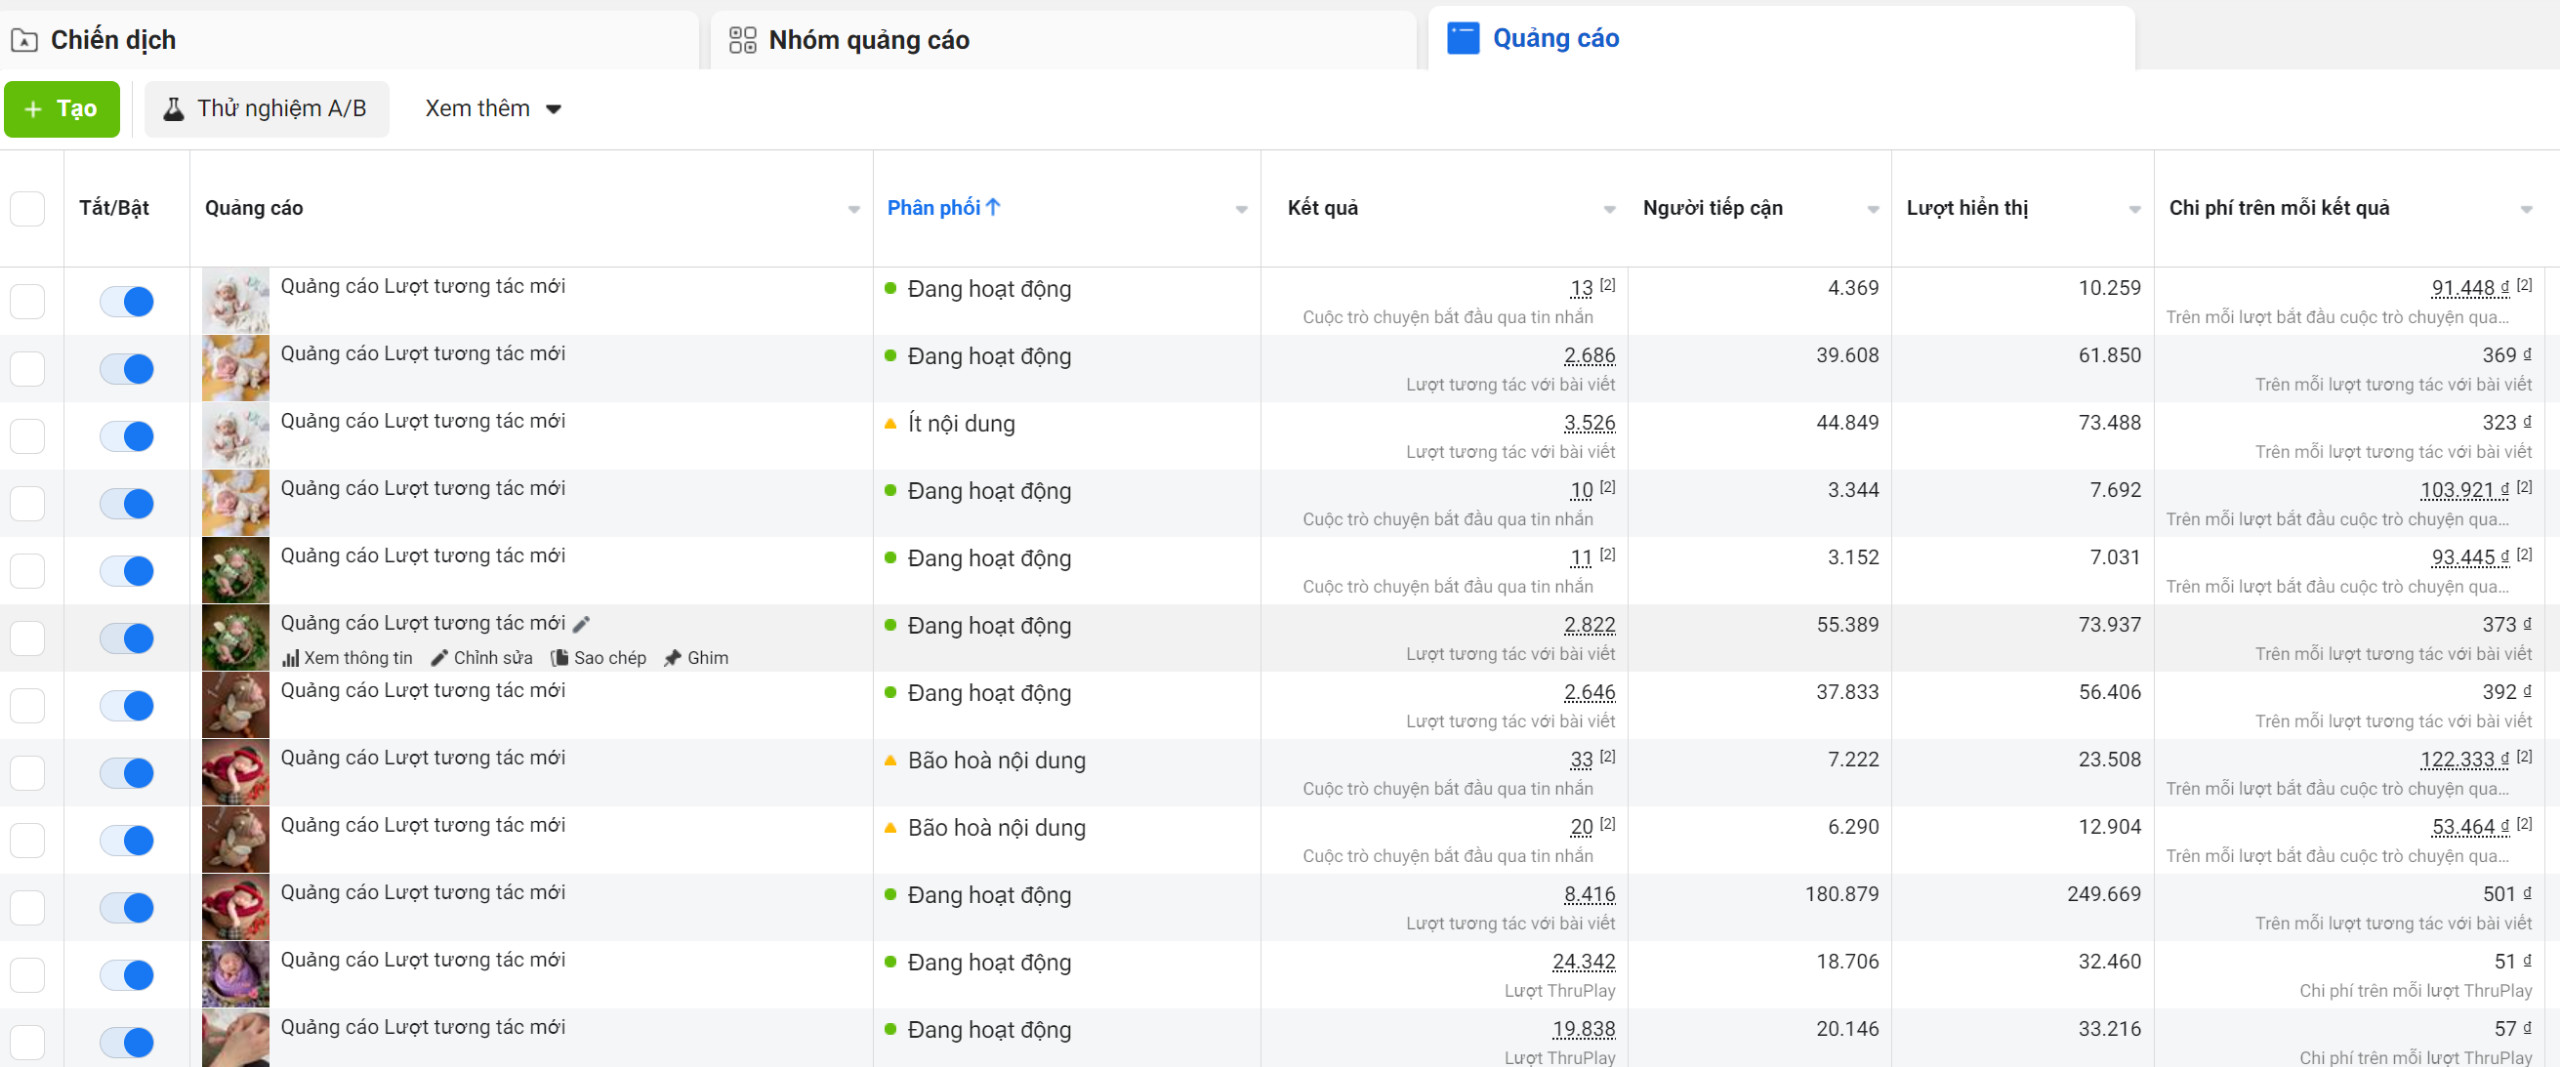Click the warning triangle beside Ít nội dung
Viewport: 2560px width, 1067px height.
890,424
